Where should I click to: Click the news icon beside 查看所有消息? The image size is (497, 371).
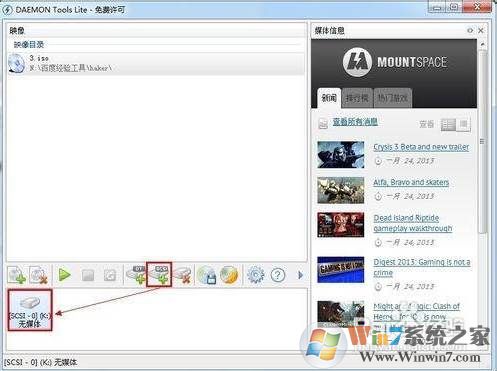point(323,123)
